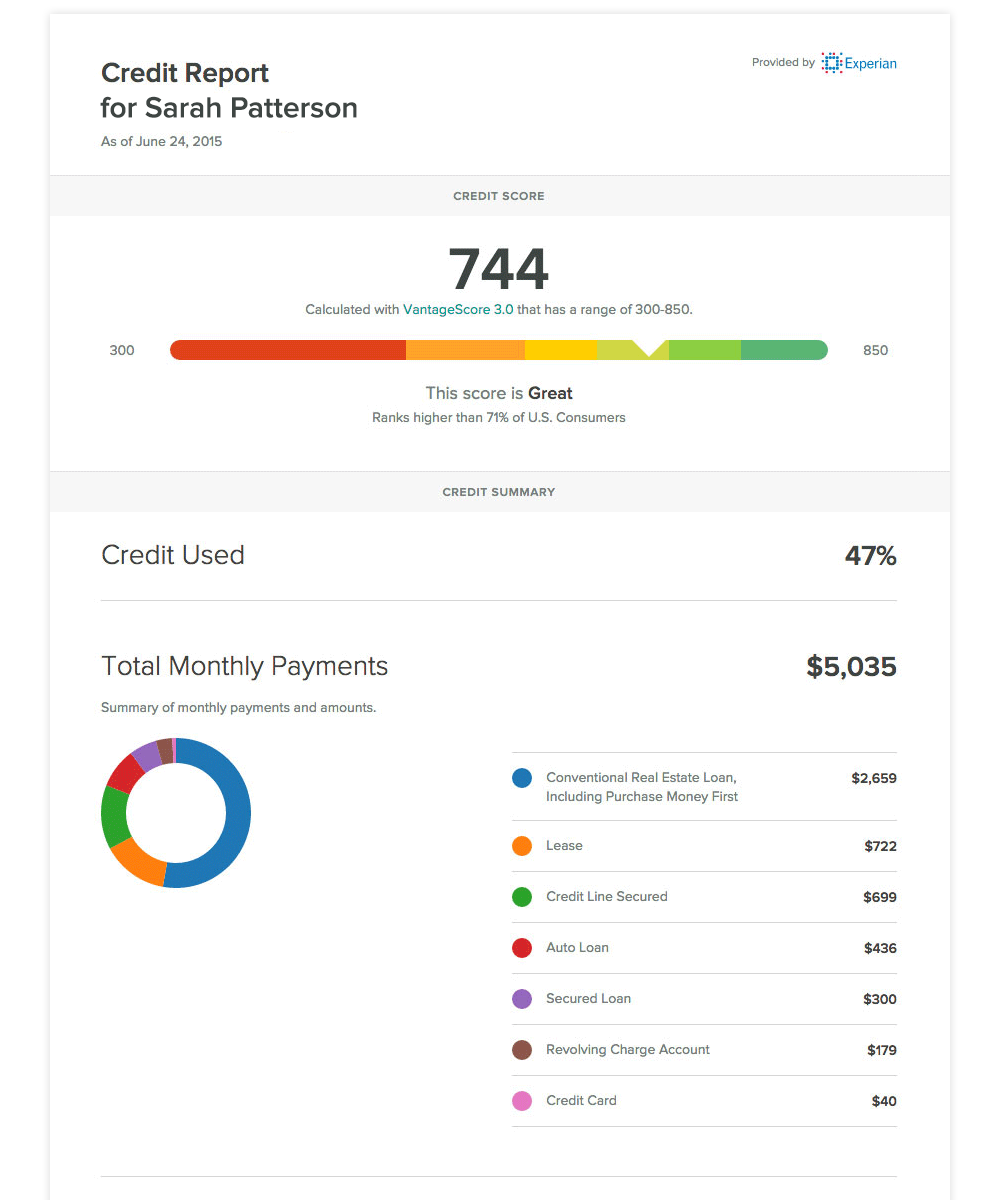Click the brown Revolving Charge Account dot
The width and height of the screenshot is (1000, 1200).
click(522, 1050)
